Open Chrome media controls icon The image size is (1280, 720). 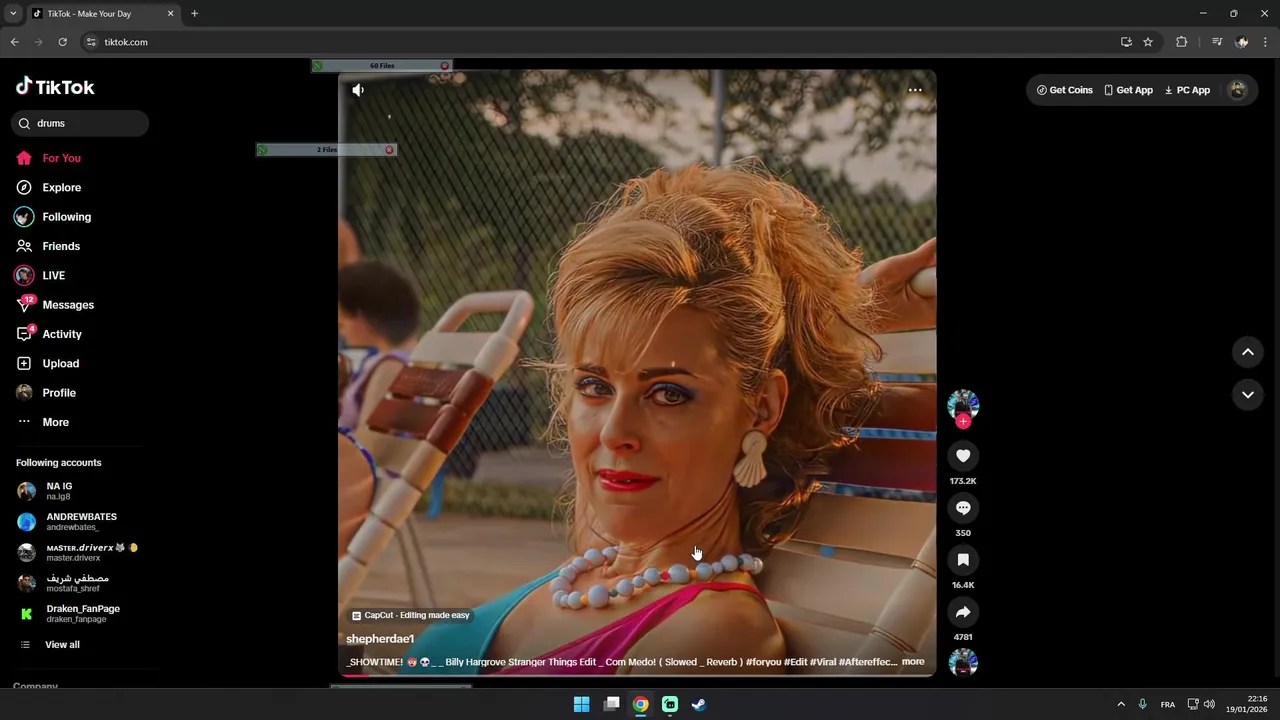pos(1217,42)
